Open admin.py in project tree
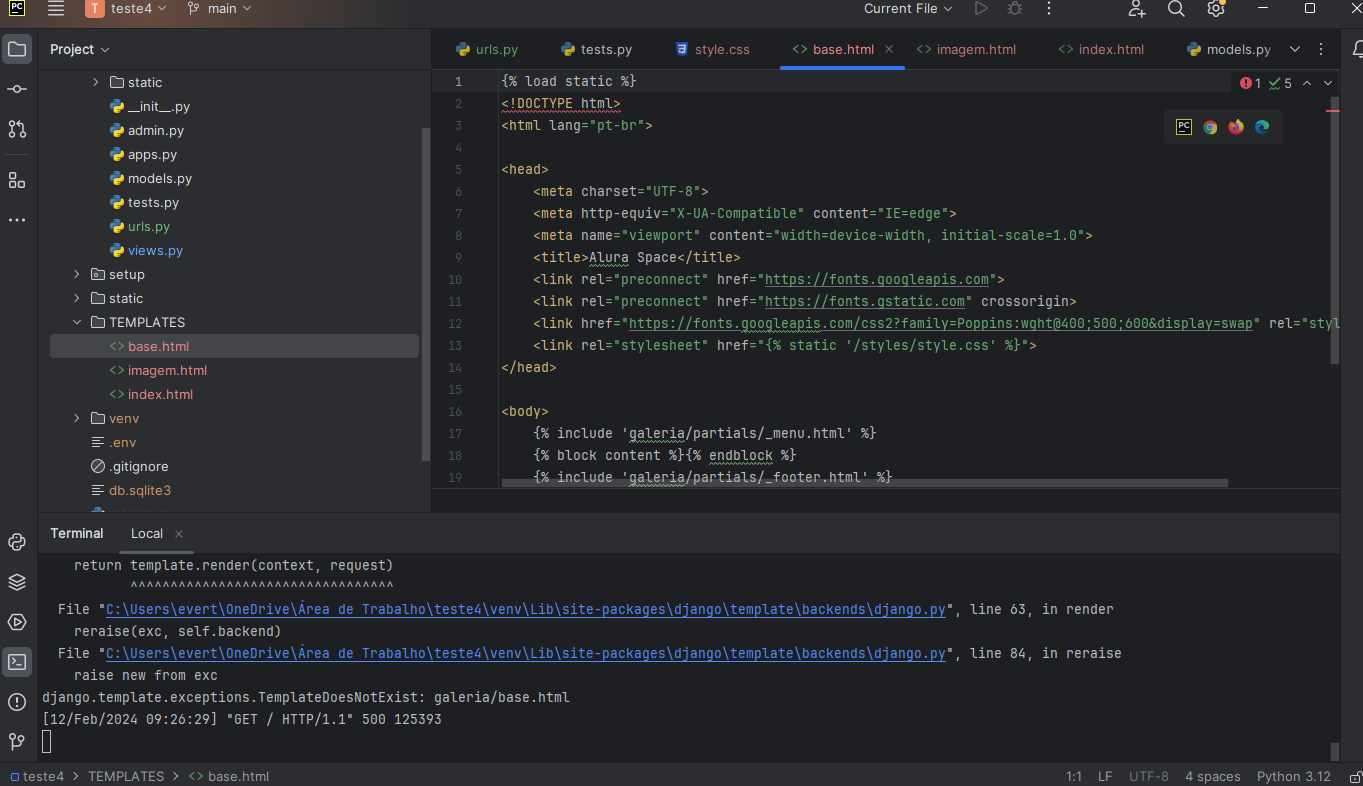The height and width of the screenshot is (786, 1363). click(155, 130)
